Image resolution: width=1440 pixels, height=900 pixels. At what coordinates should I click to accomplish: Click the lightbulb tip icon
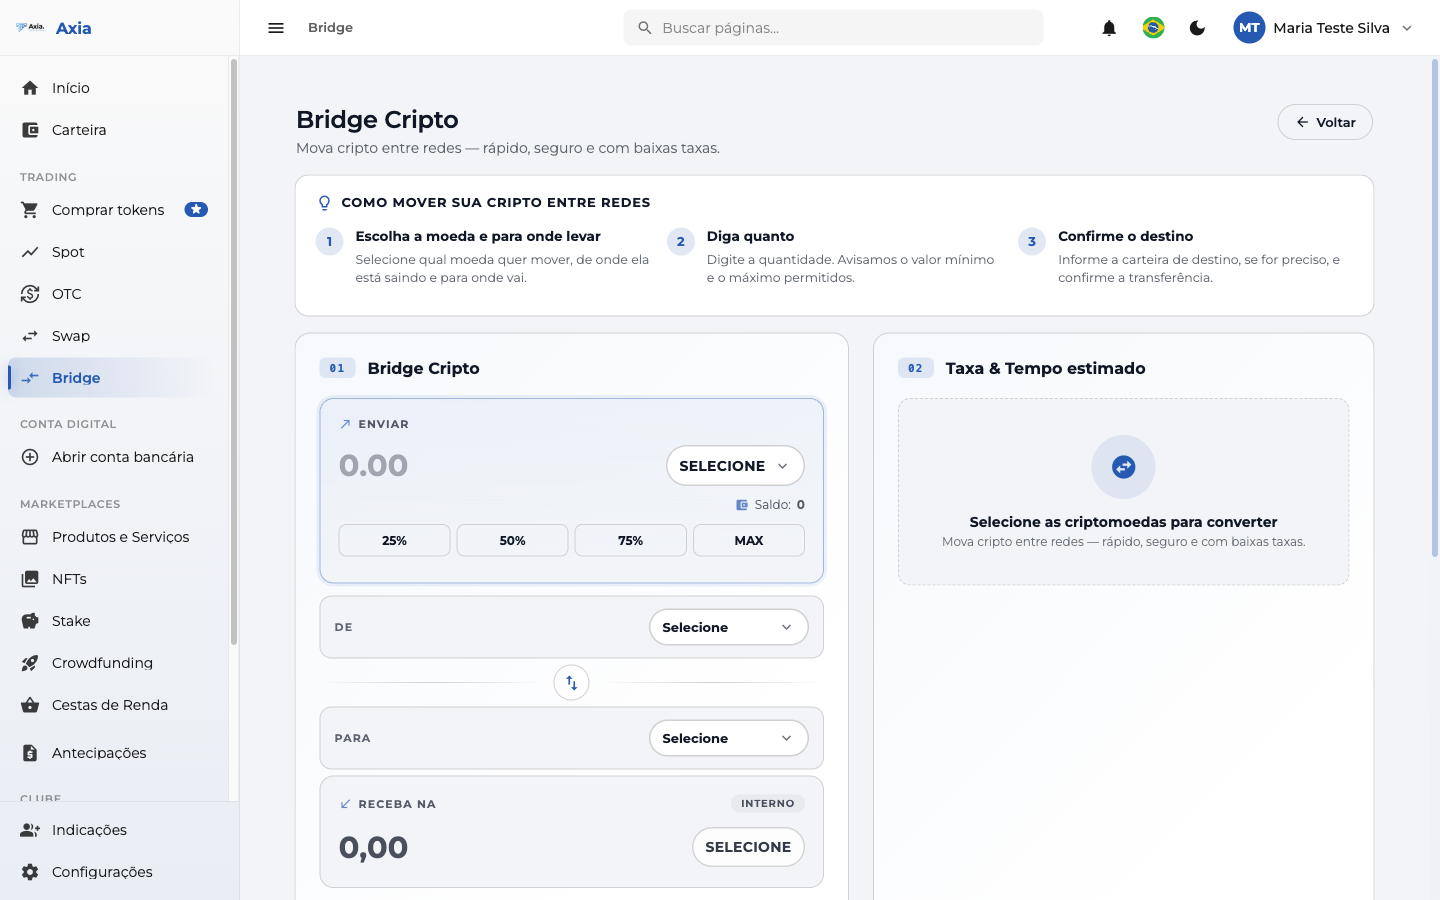click(324, 203)
